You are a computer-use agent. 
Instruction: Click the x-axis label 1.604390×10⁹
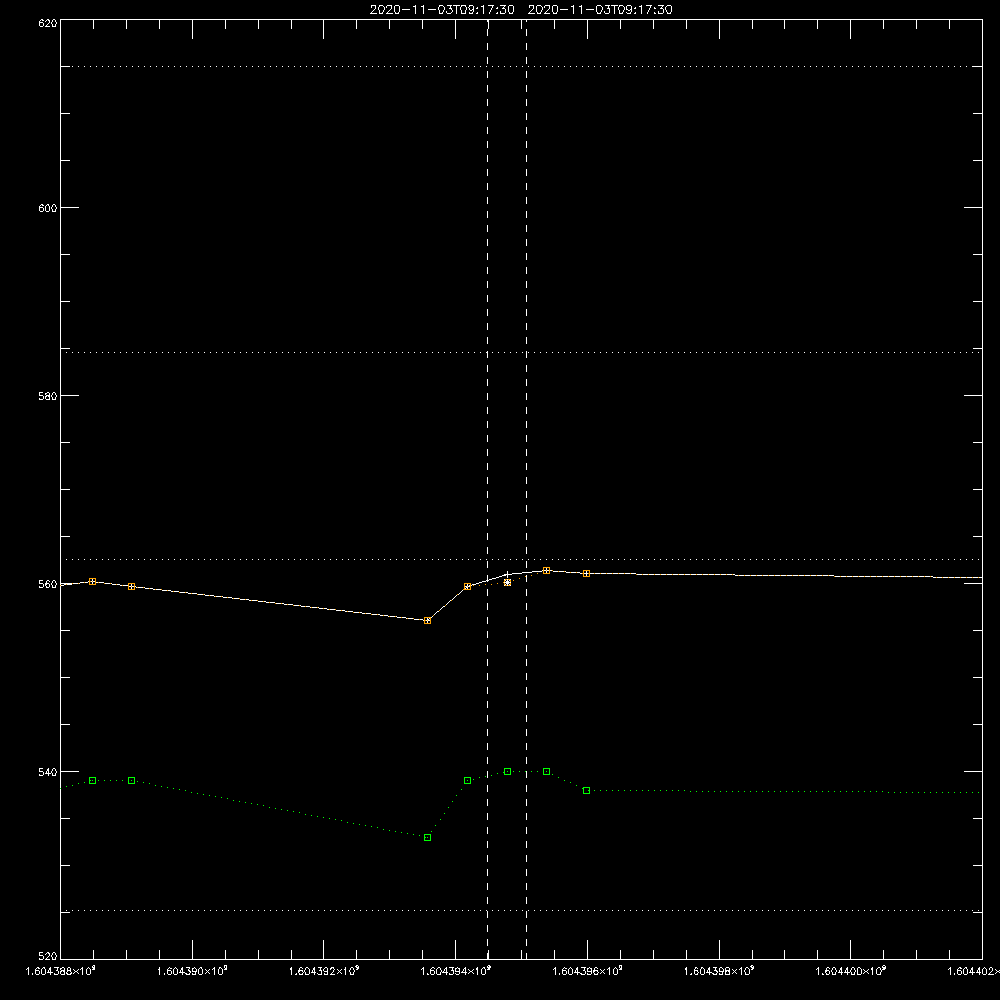pyautogui.click(x=192, y=971)
